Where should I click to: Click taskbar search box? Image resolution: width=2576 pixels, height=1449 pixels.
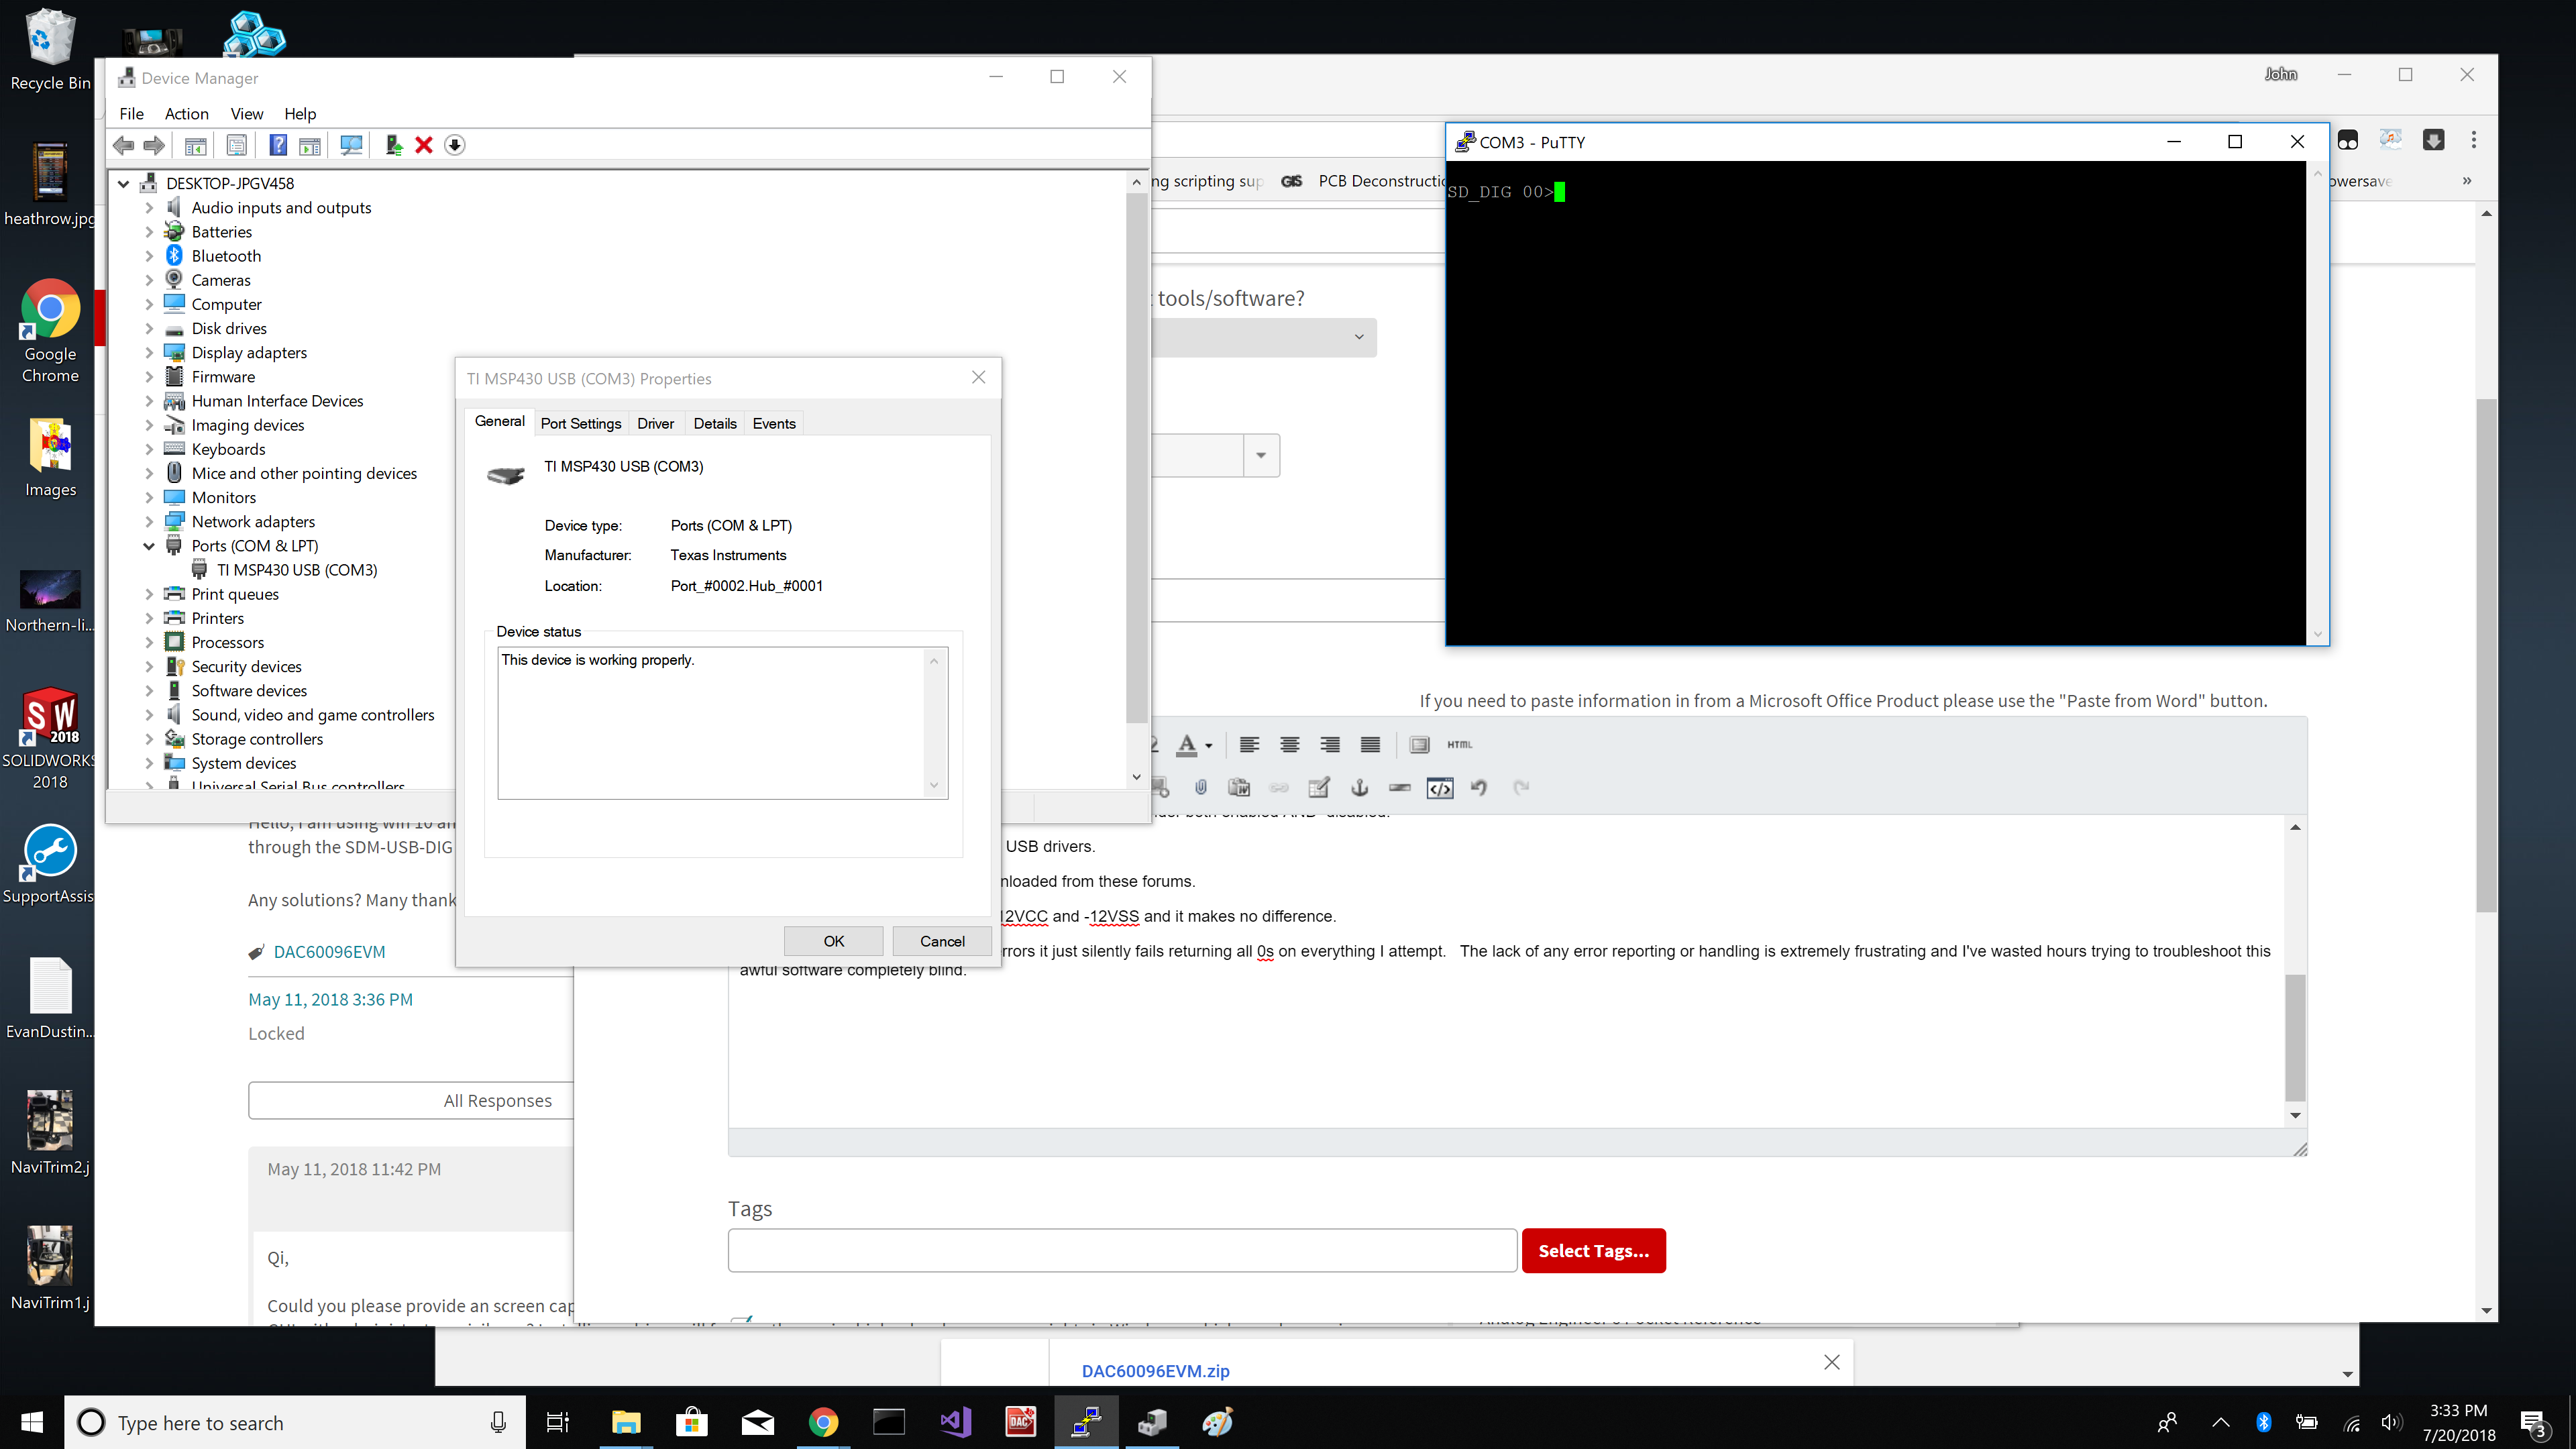295,1422
